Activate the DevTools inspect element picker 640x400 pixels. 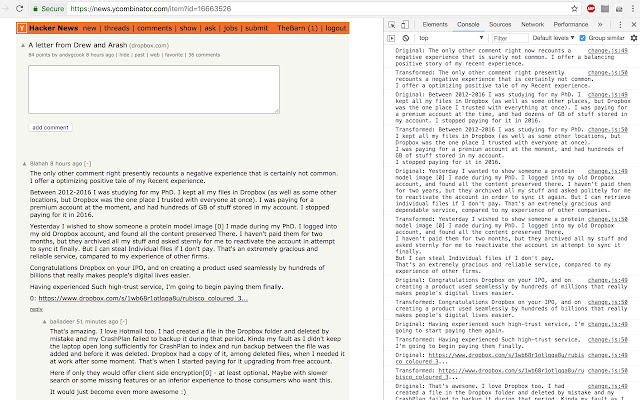point(391,24)
